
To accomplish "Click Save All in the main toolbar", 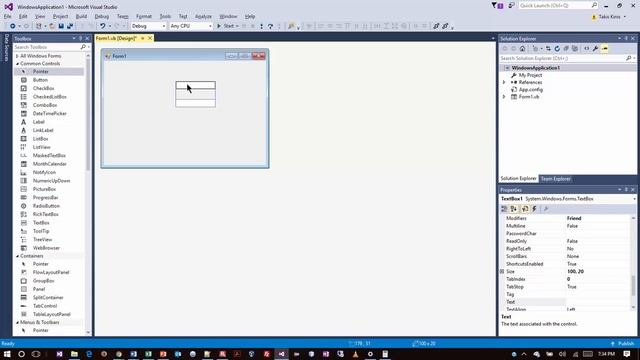I will (70, 26).
